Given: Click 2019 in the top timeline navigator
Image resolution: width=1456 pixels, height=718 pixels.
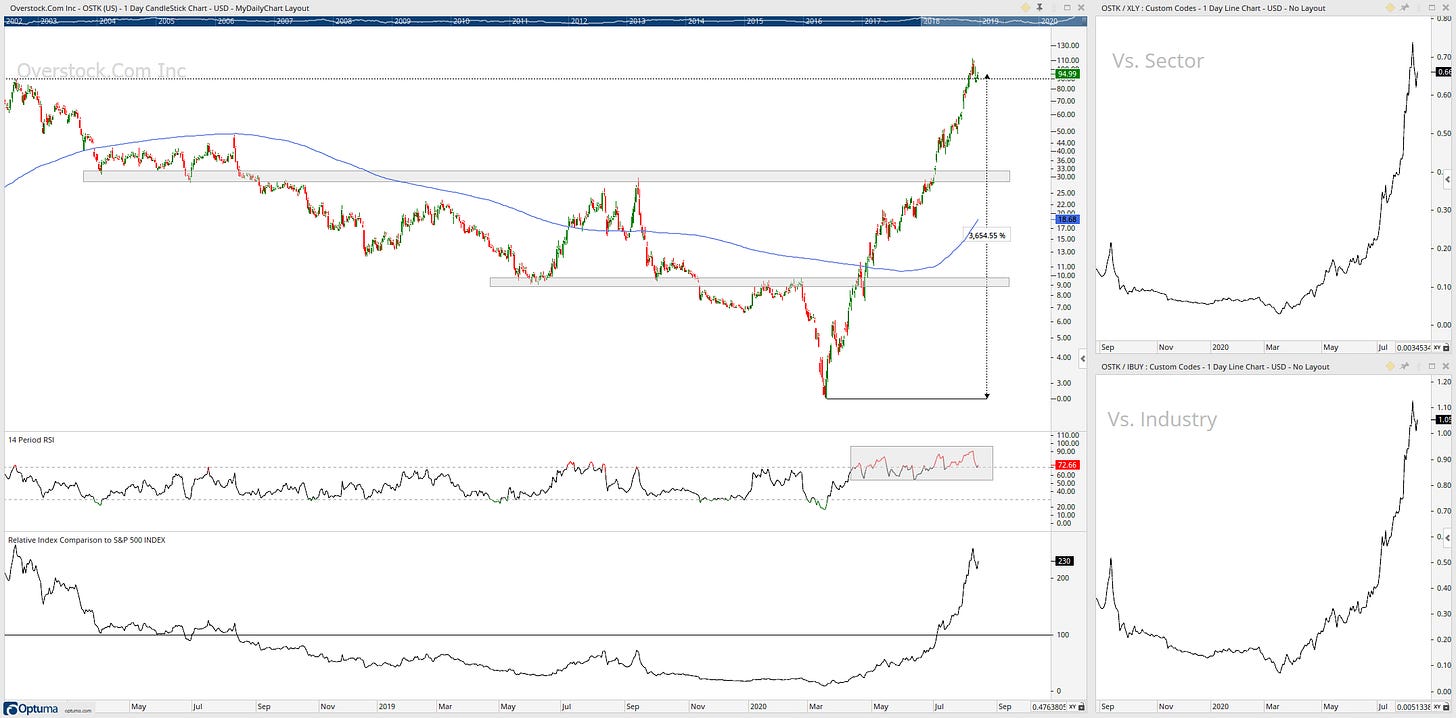Looking at the screenshot, I should point(990,20).
